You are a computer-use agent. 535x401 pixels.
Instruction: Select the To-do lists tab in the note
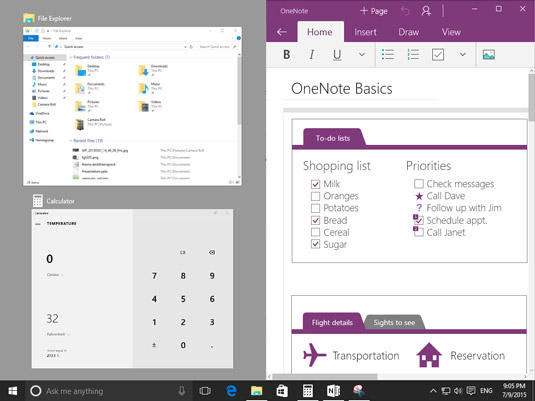333,138
